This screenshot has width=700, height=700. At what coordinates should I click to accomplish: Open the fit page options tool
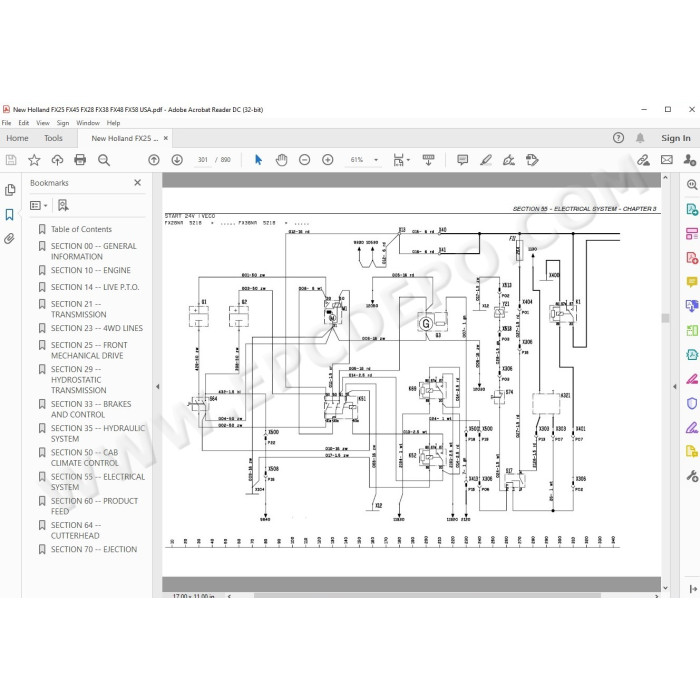pos(401,160)
